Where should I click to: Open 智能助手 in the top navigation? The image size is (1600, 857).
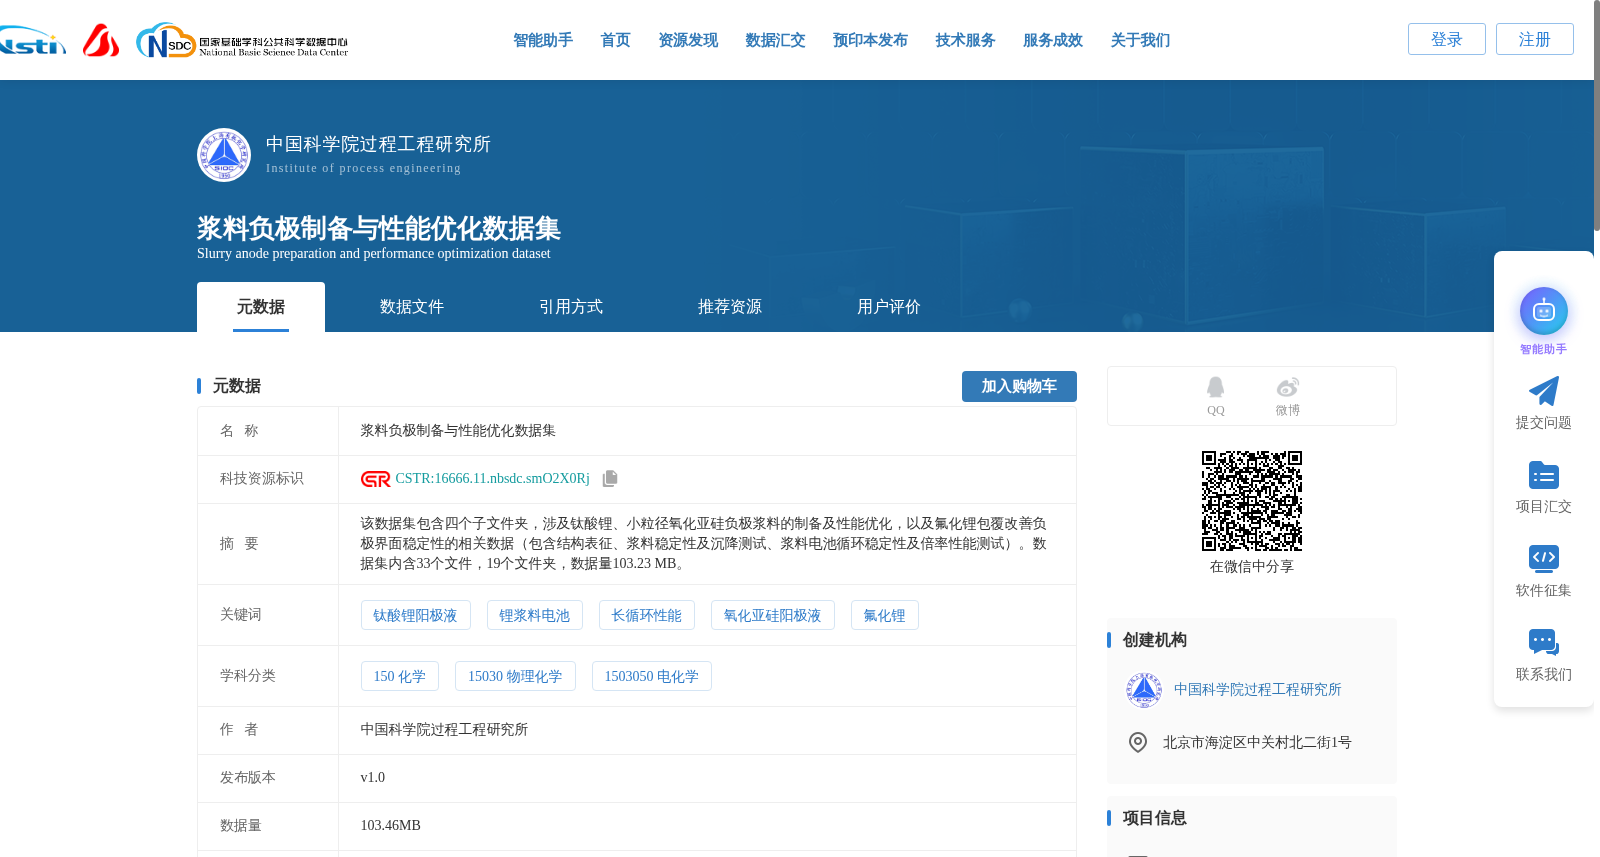(543, 40)
